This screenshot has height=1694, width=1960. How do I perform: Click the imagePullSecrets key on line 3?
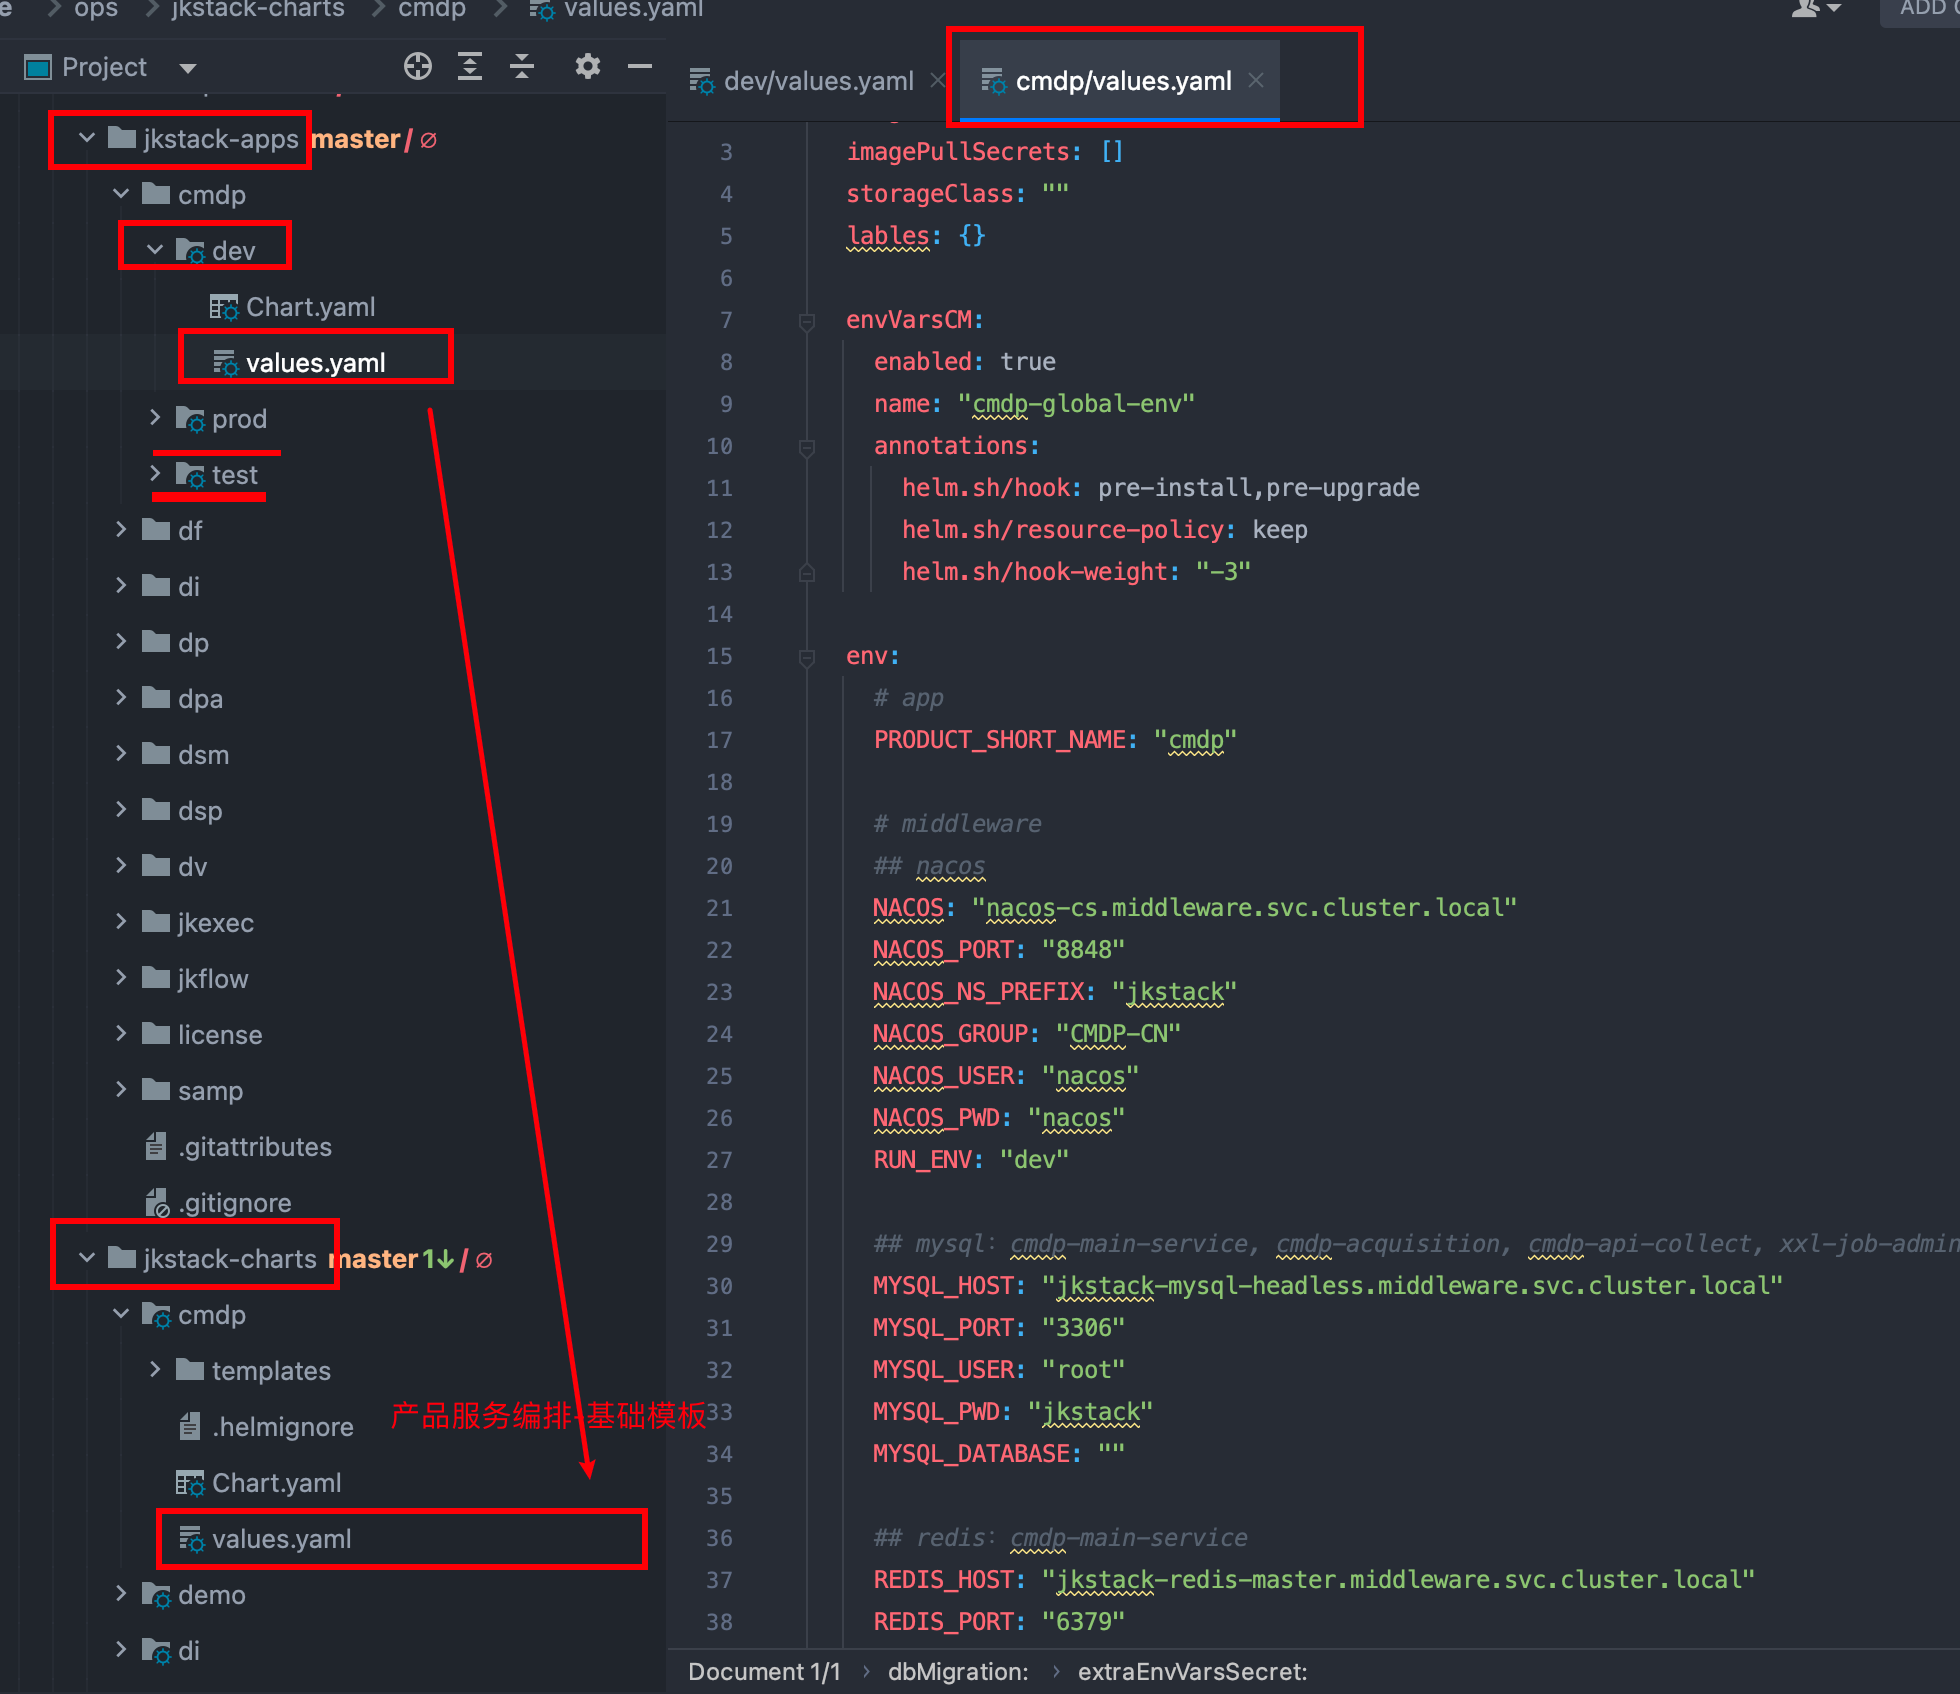click(957, 152)
